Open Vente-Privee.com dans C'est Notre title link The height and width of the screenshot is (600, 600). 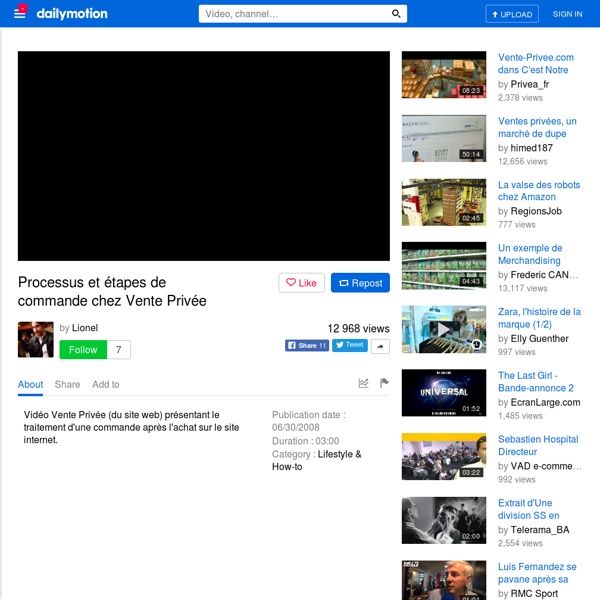[536, 64]
